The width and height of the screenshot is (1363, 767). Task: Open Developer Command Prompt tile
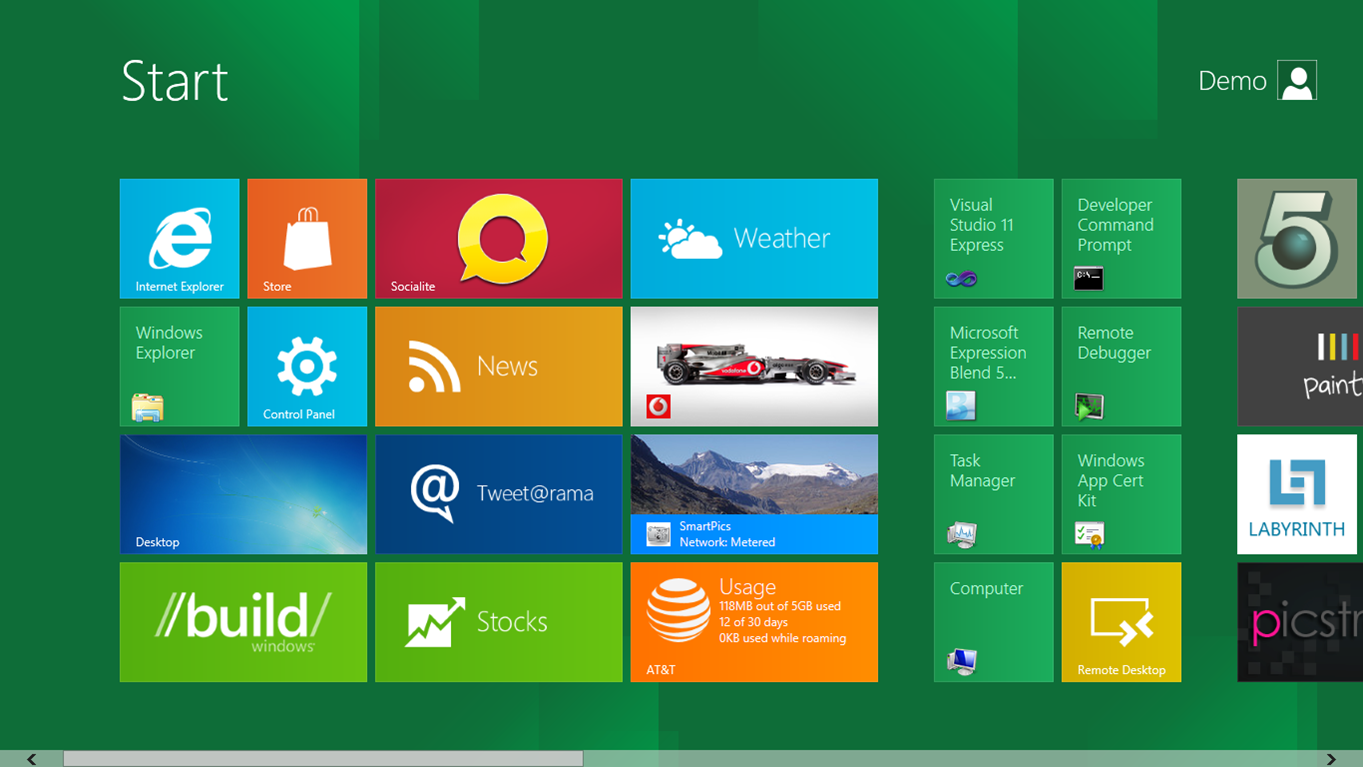[x=1121, y=239]
